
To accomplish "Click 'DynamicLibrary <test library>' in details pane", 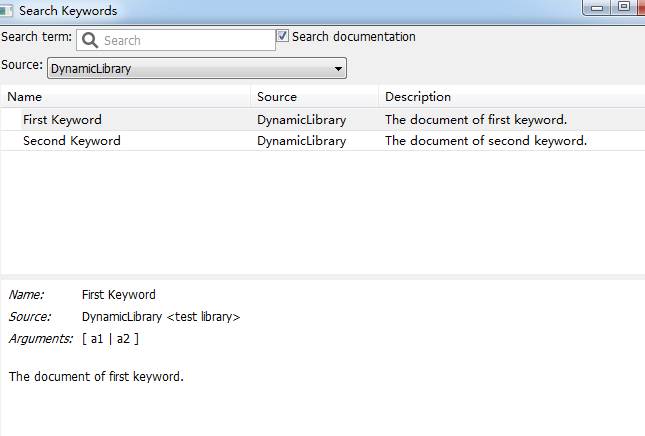I will tap(161, 317).
